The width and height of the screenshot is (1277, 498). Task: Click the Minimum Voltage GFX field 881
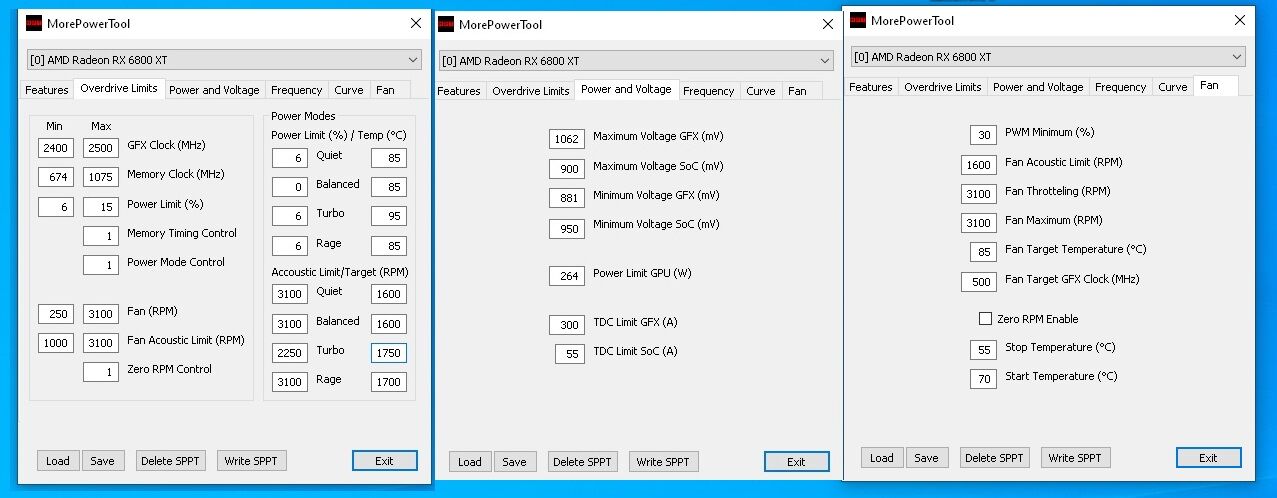tap(567, 198)
